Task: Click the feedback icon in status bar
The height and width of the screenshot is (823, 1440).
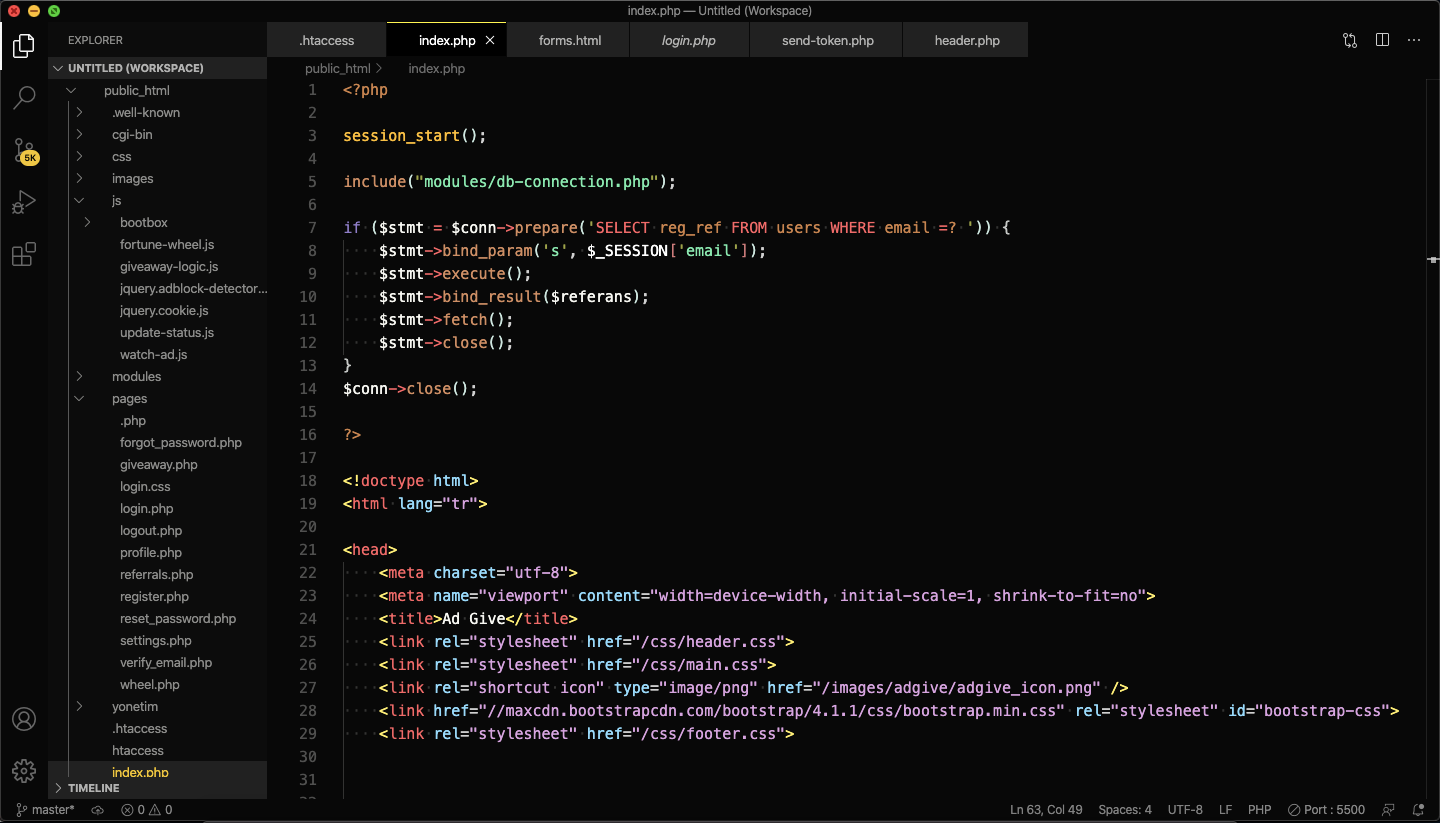Action: tap(1388, 810)
